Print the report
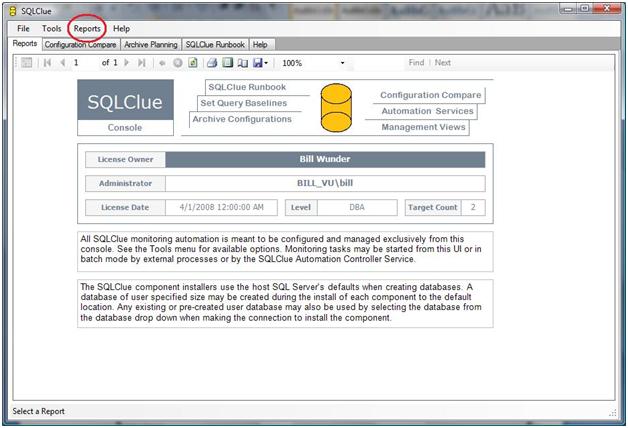The image size is (628, 428). coord(212,62)
